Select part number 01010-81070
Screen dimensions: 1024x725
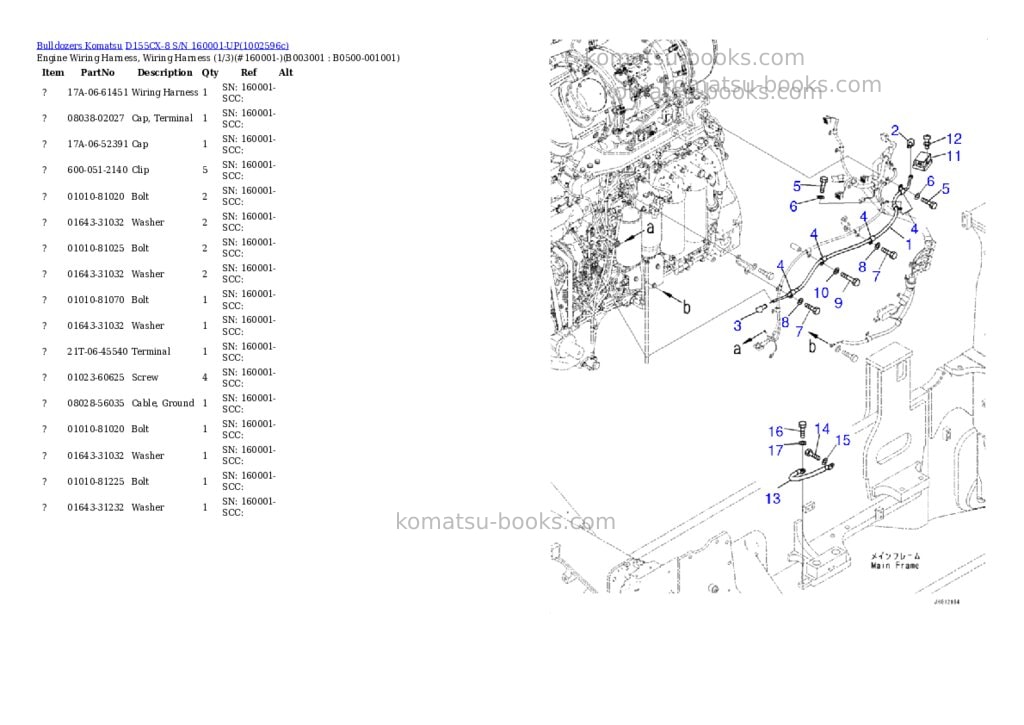[x=95, y=300]
